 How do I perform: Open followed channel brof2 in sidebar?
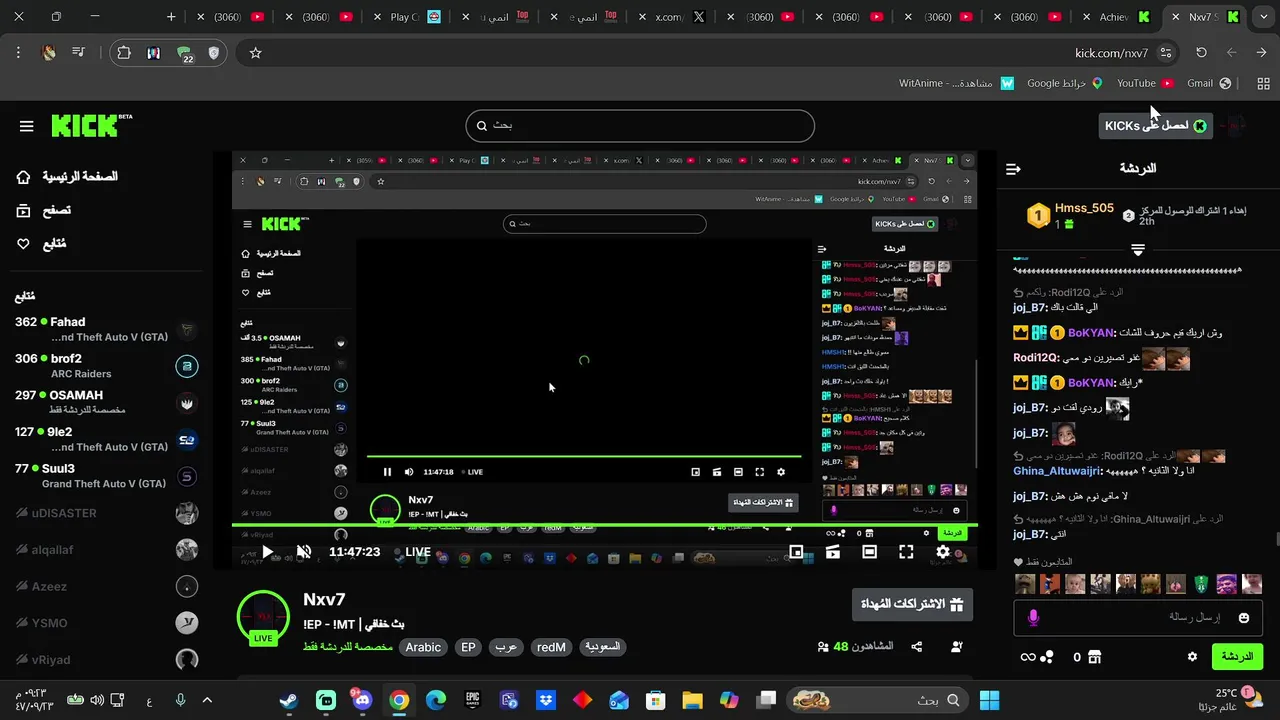105,366
